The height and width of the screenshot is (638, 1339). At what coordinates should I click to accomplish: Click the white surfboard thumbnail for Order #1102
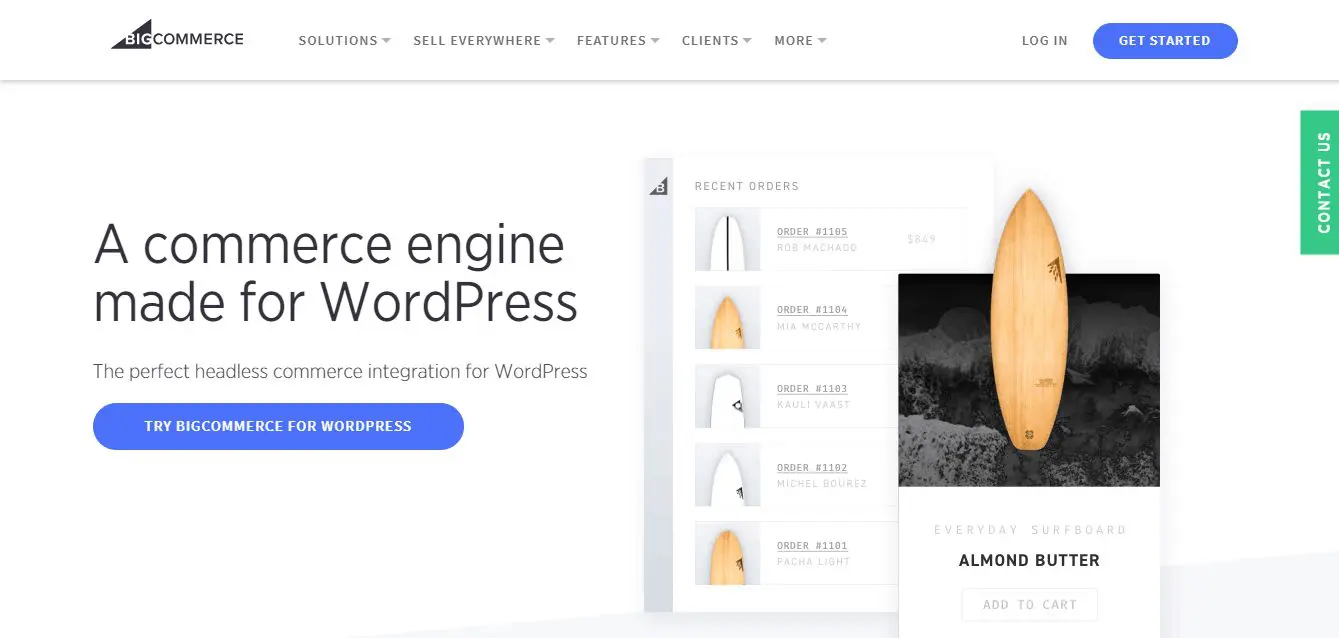(727, 474)
